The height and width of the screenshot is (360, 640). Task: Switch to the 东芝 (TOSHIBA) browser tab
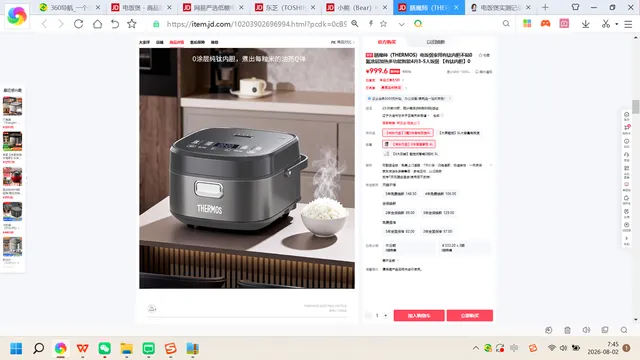click(285, 7)
